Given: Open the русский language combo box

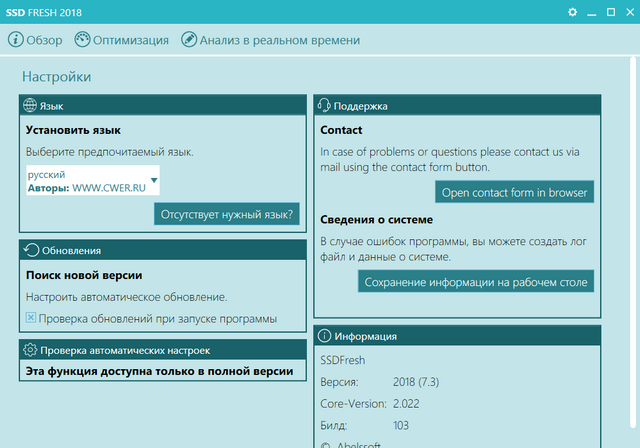Looking at the screenshot, I should click(92, 181).
